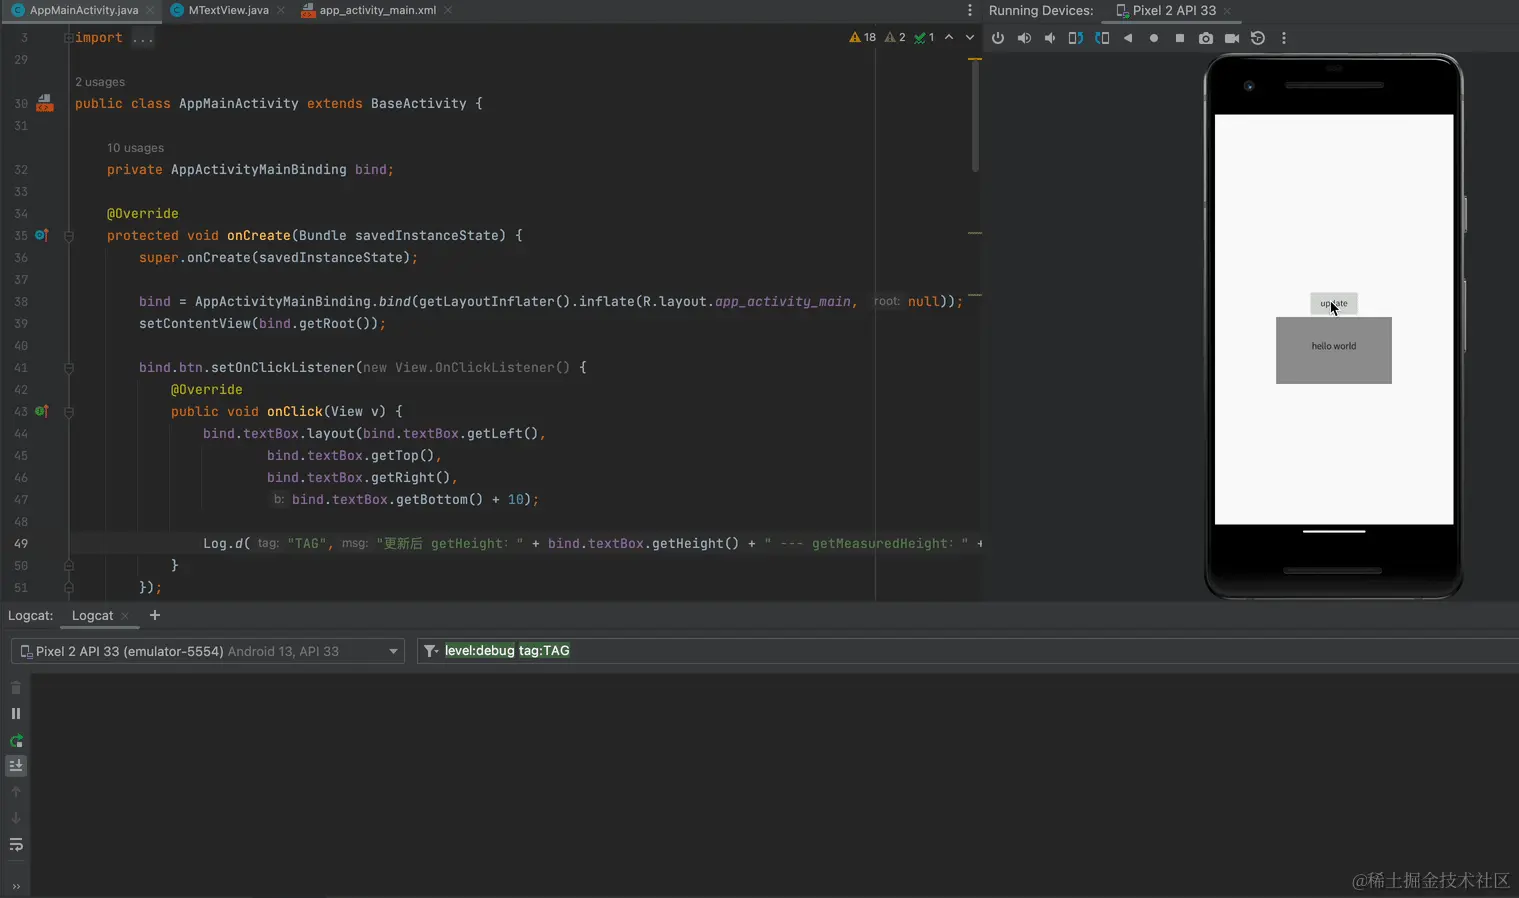
Task: Tap the emulator Home circle button
Action: point(1154,38)
